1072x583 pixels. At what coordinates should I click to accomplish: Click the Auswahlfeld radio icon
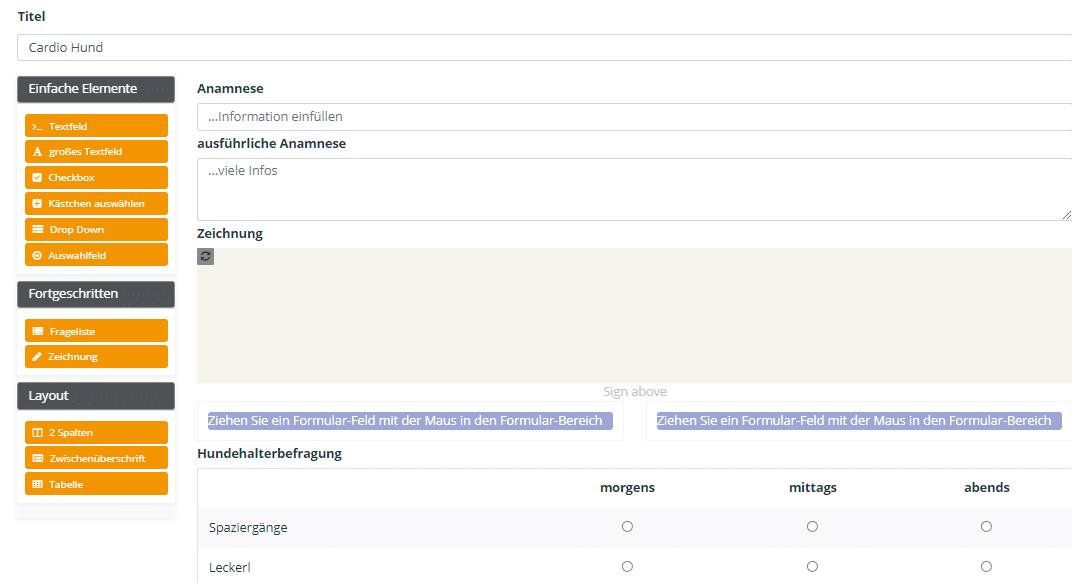tap(37, 256)
